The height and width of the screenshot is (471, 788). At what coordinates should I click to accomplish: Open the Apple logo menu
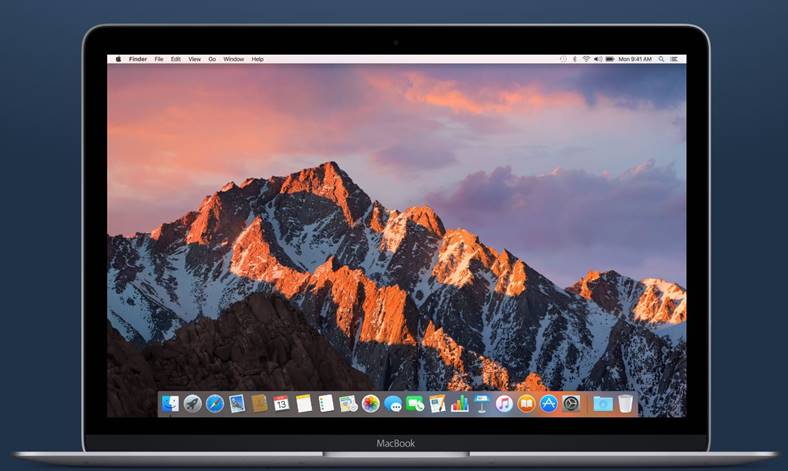[x=118, y=59]
